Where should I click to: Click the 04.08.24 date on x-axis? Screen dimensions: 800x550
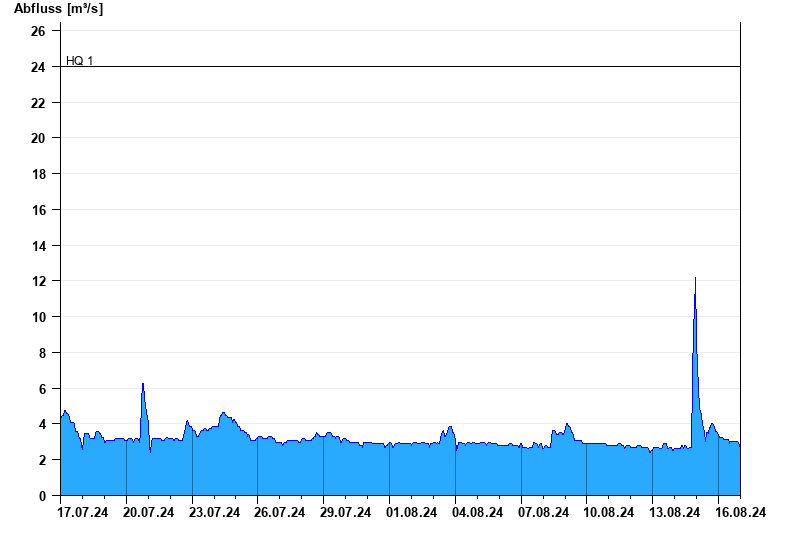click(x=478, y=513)
